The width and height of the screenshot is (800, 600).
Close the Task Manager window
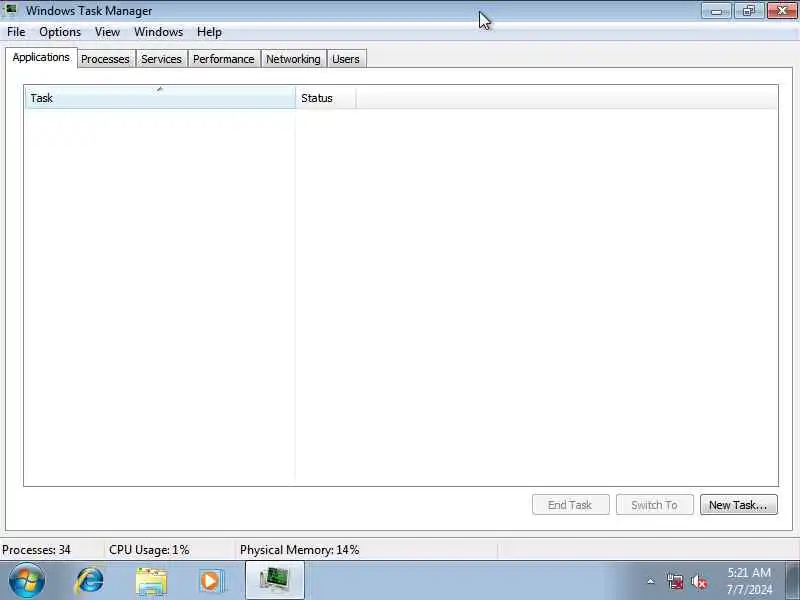pos(782,11)
